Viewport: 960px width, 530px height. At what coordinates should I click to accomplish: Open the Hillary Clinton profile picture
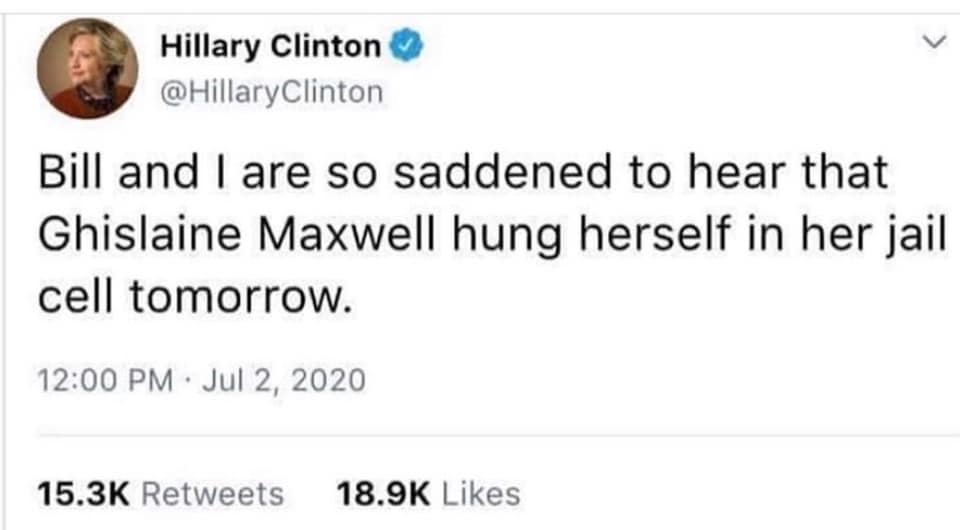(87, 67)
